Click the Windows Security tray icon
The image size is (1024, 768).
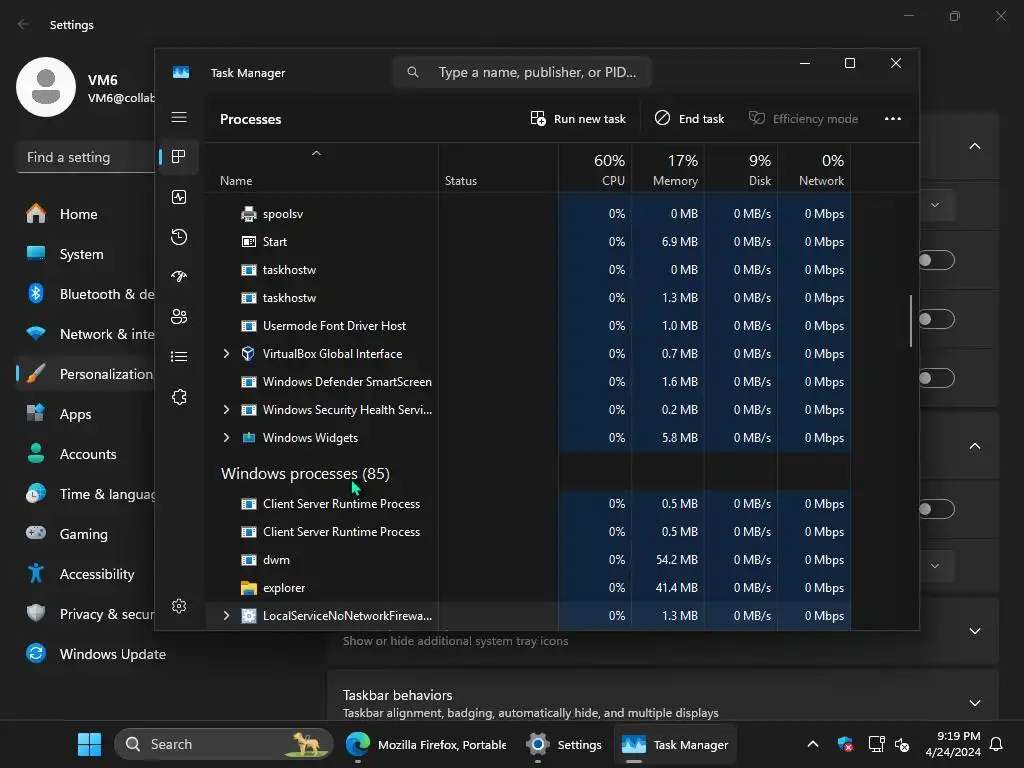pyautogui.click(x=845, y=744)
